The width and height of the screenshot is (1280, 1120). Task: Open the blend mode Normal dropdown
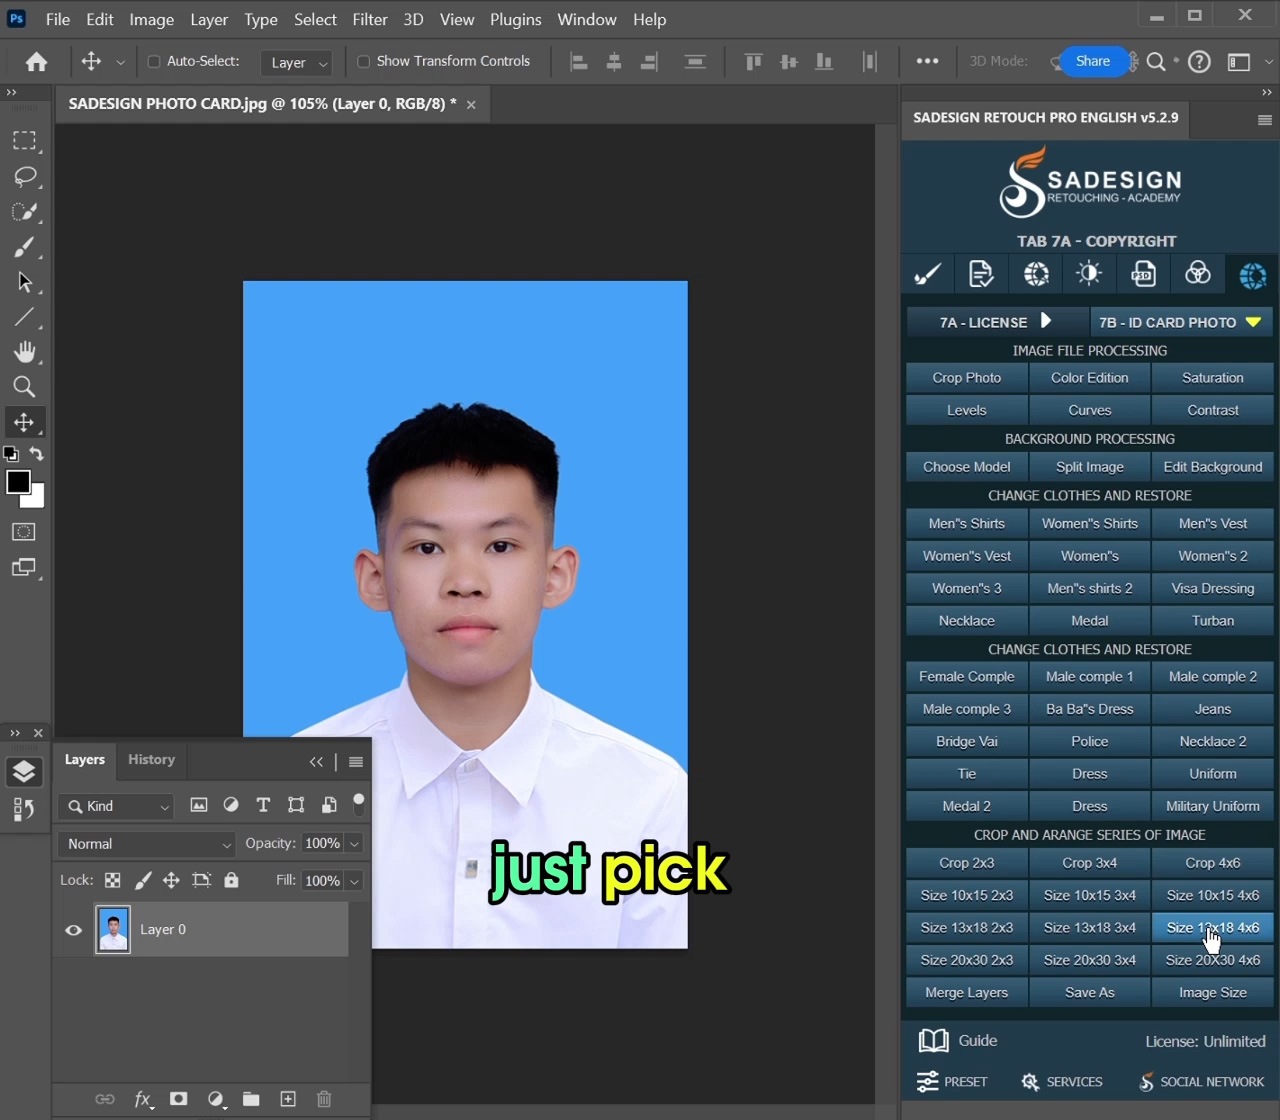coord(147,844)
